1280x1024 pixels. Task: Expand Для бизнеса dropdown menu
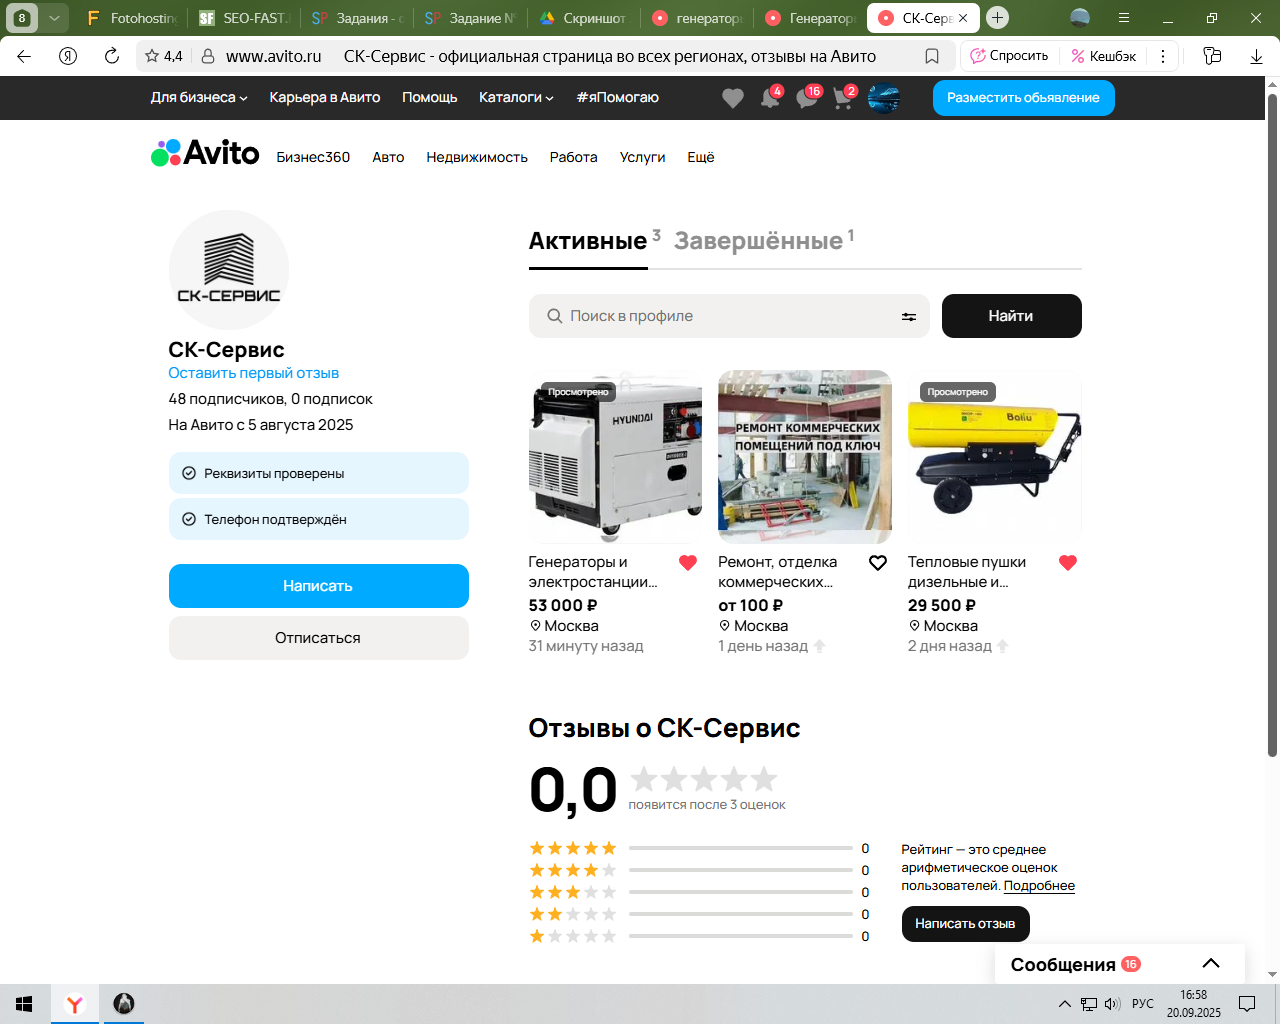coord(199,98)
